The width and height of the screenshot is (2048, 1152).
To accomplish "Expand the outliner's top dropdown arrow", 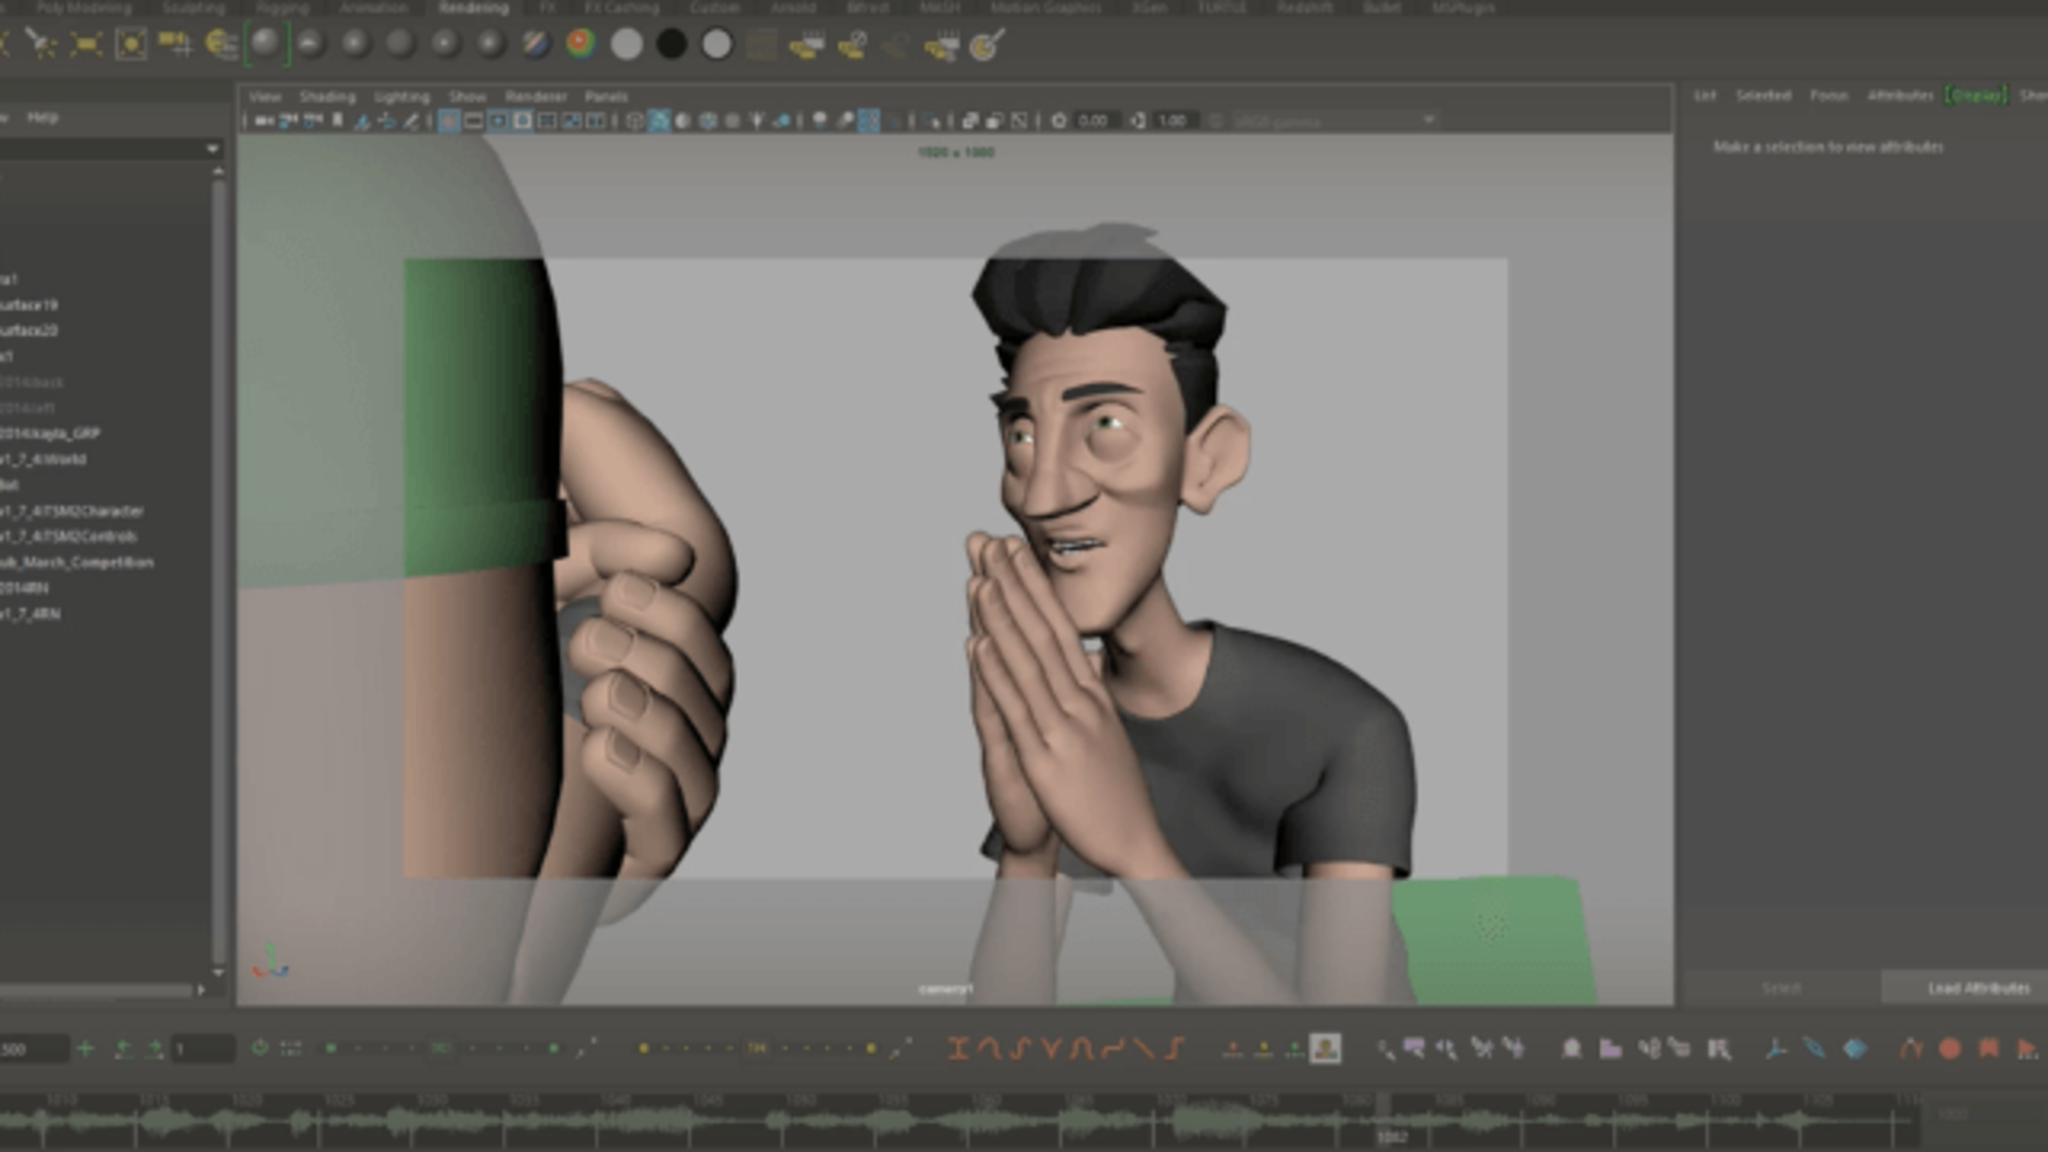I will [x=212, y=148].
